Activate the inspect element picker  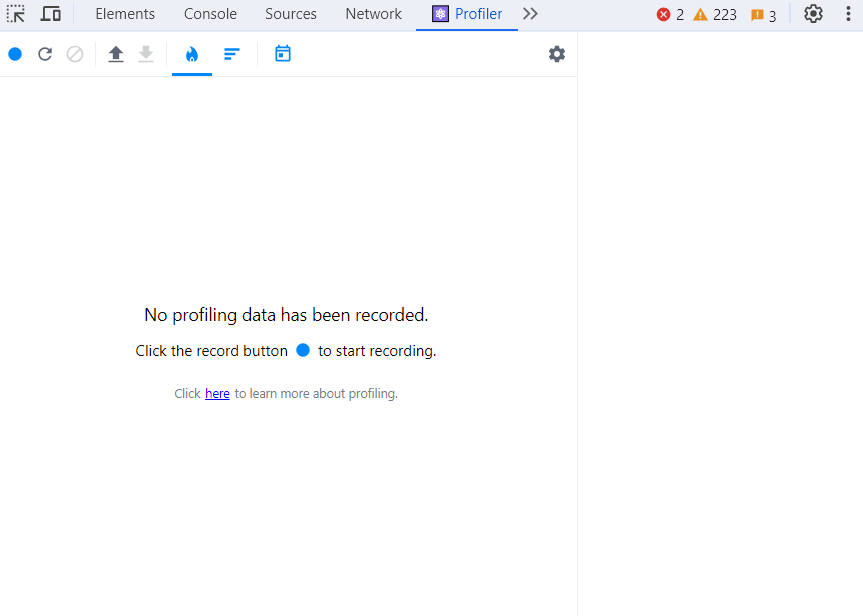[16, 14]
